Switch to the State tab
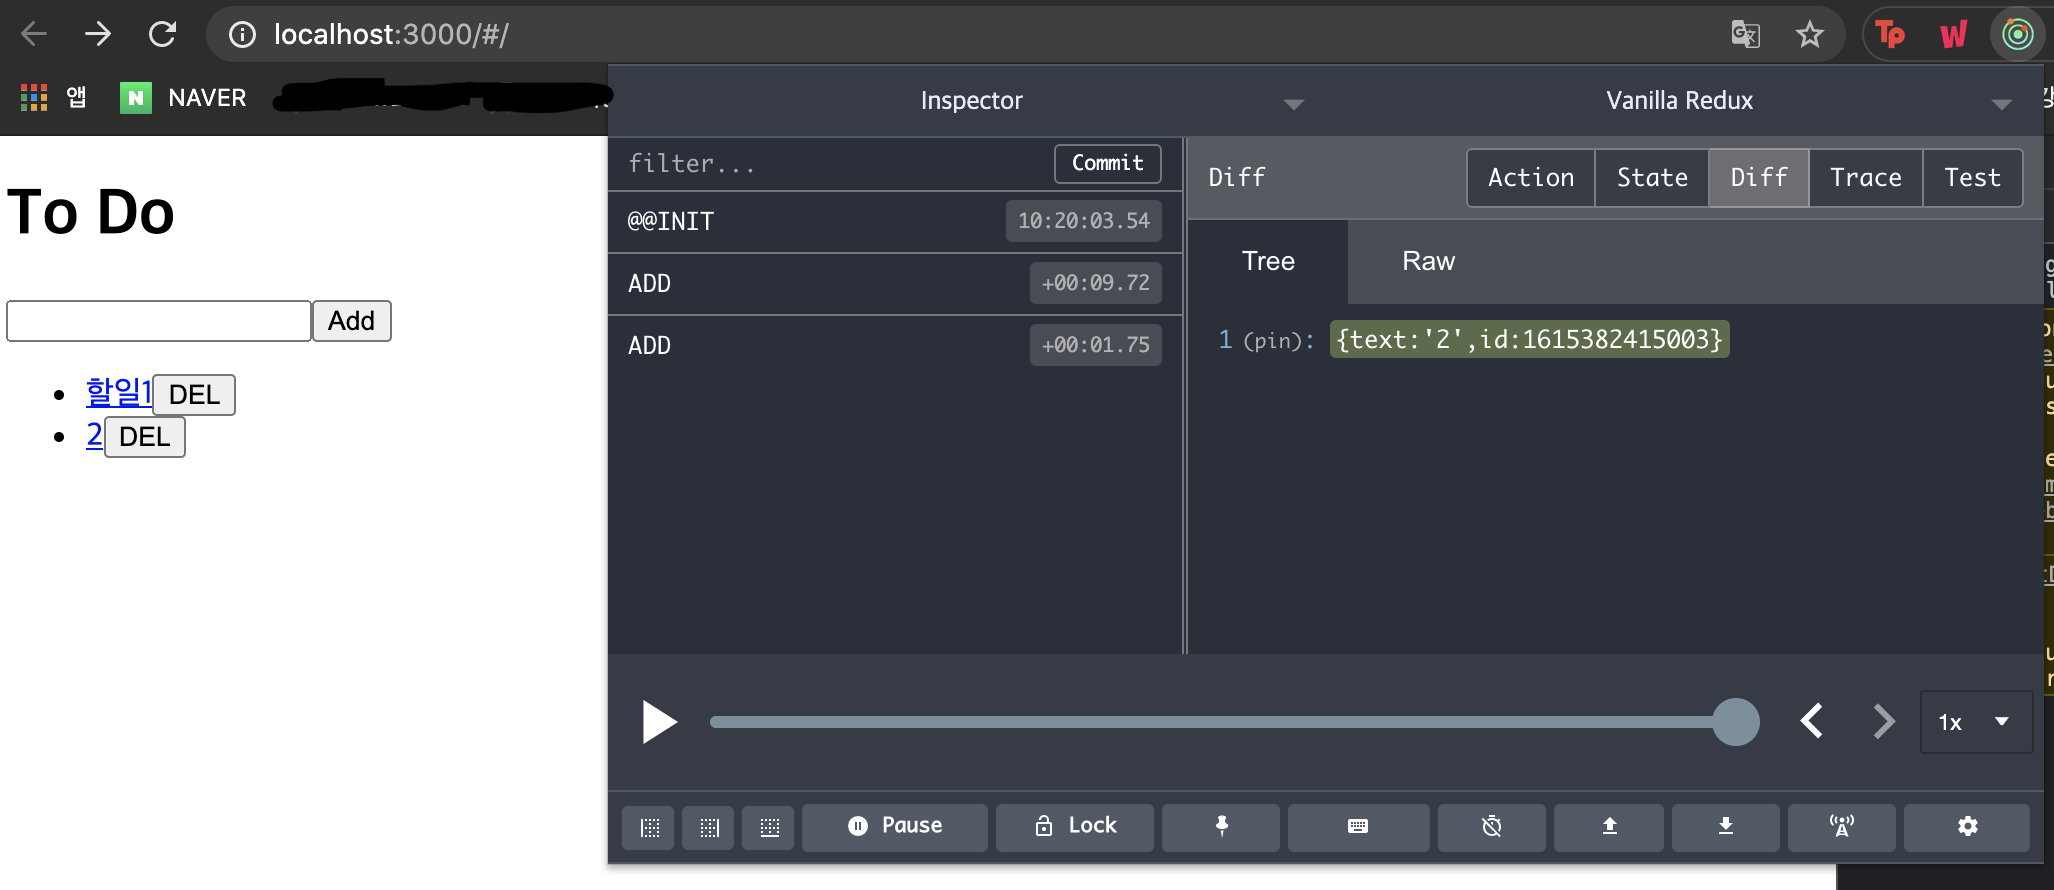Viewport: 2054px width, 890px height. [x=1652, y=178]
